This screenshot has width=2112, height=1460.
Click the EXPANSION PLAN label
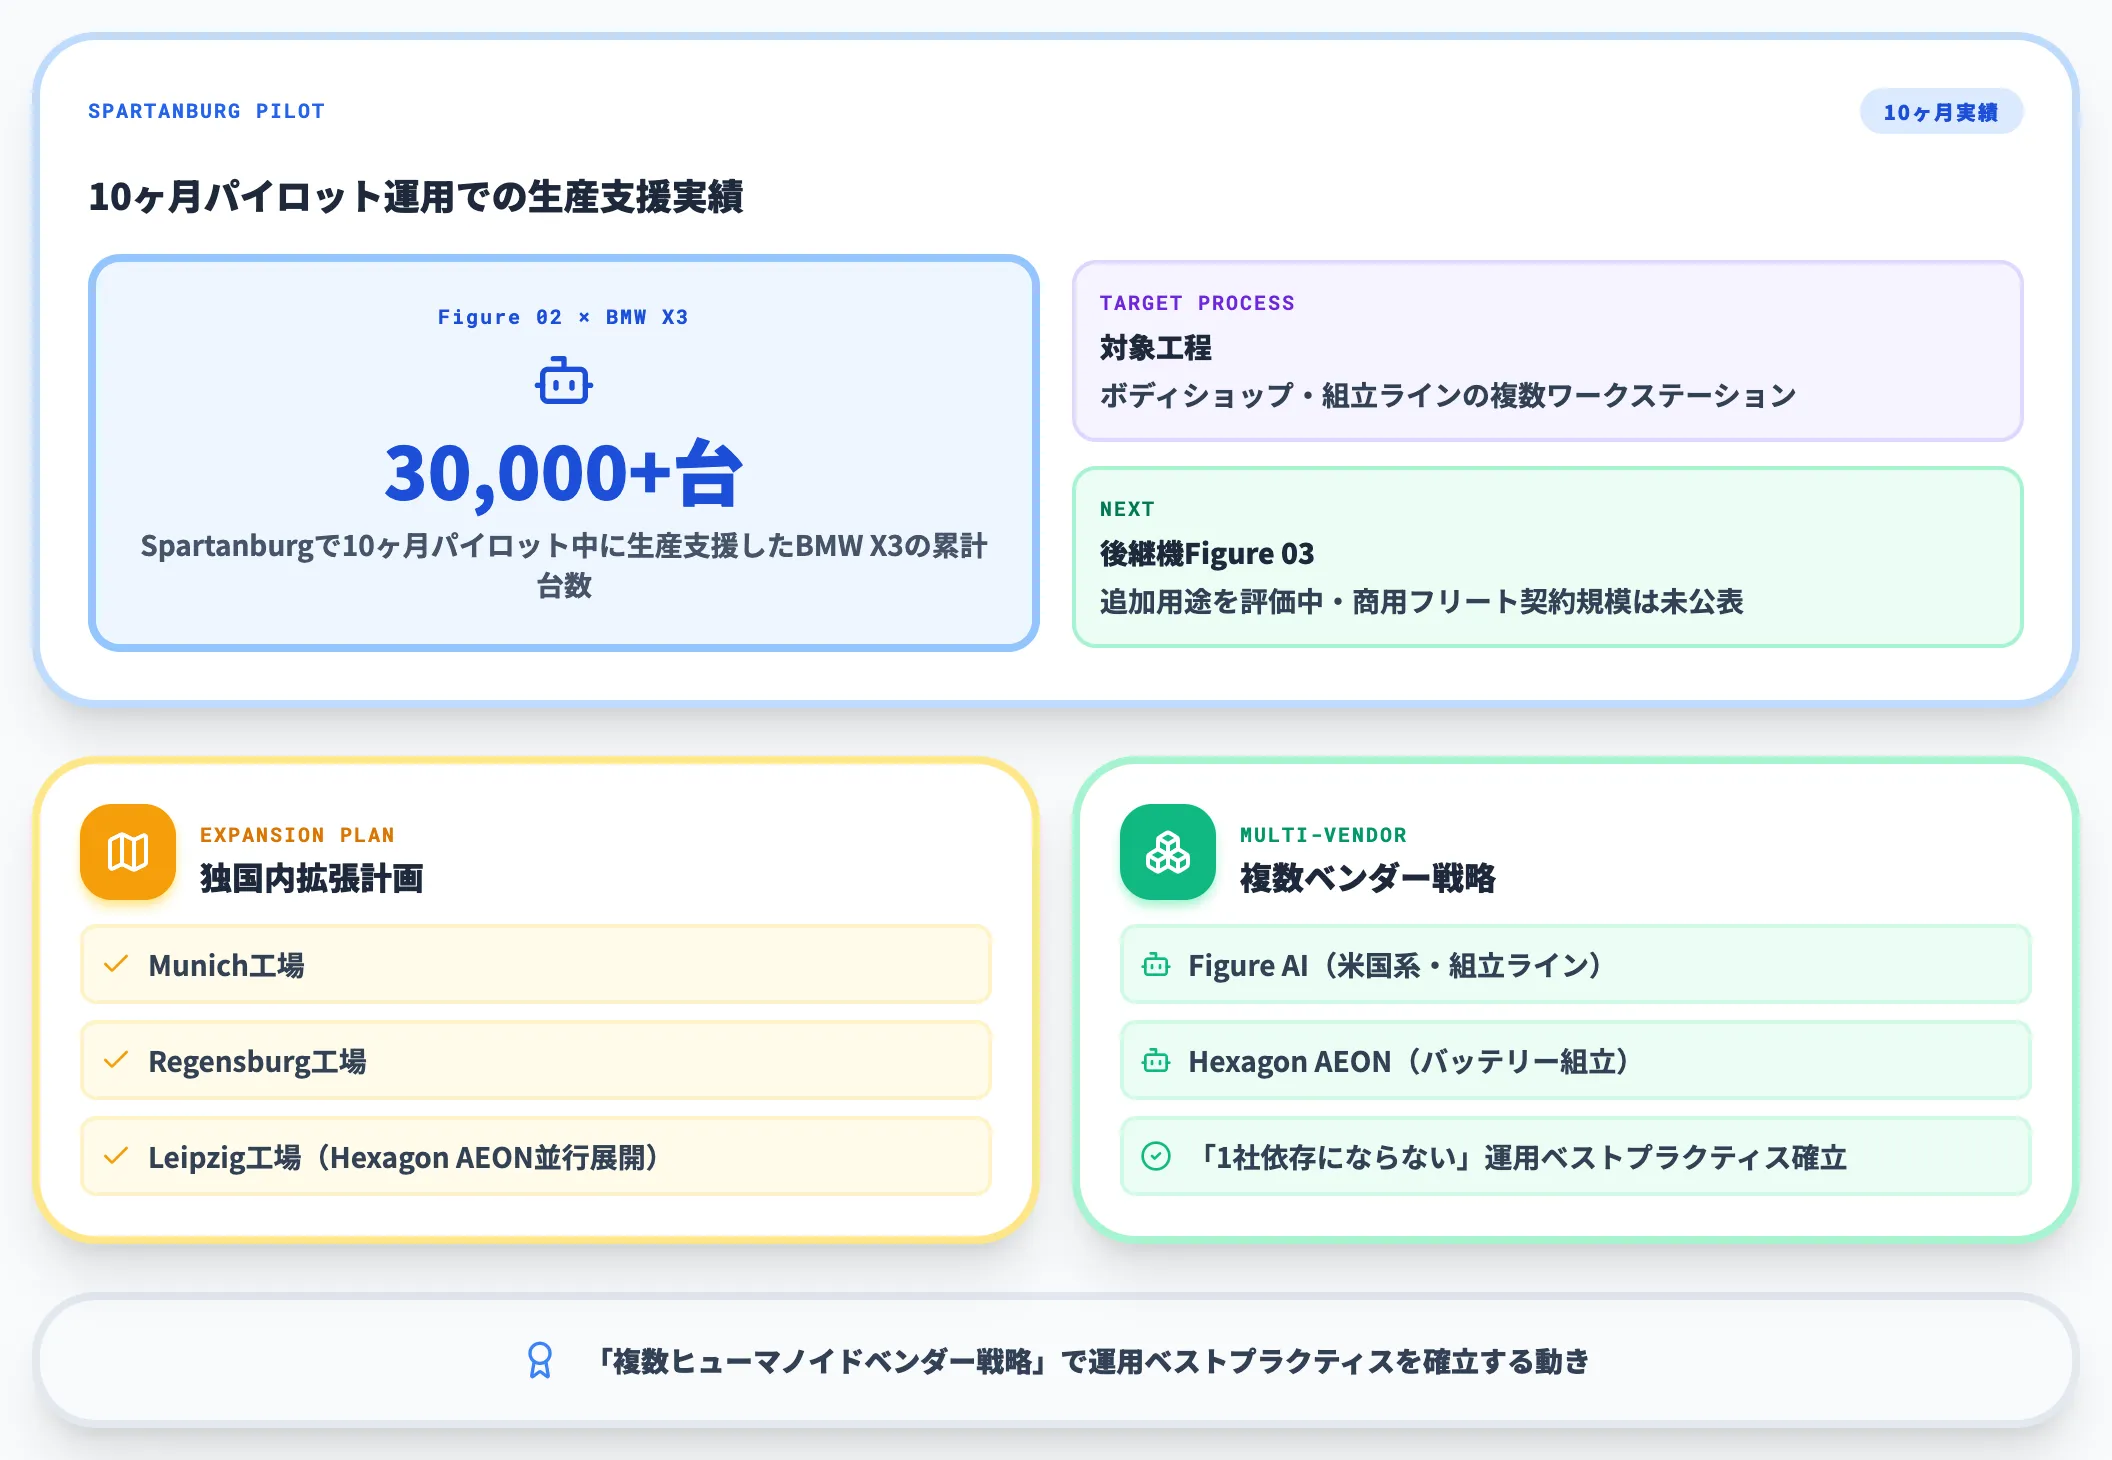click(297, 835)
